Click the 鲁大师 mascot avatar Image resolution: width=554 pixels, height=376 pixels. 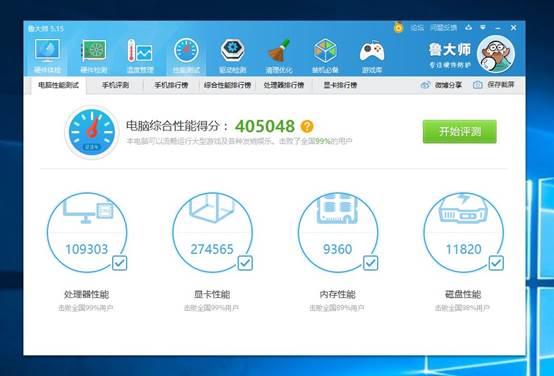(496, 54)
